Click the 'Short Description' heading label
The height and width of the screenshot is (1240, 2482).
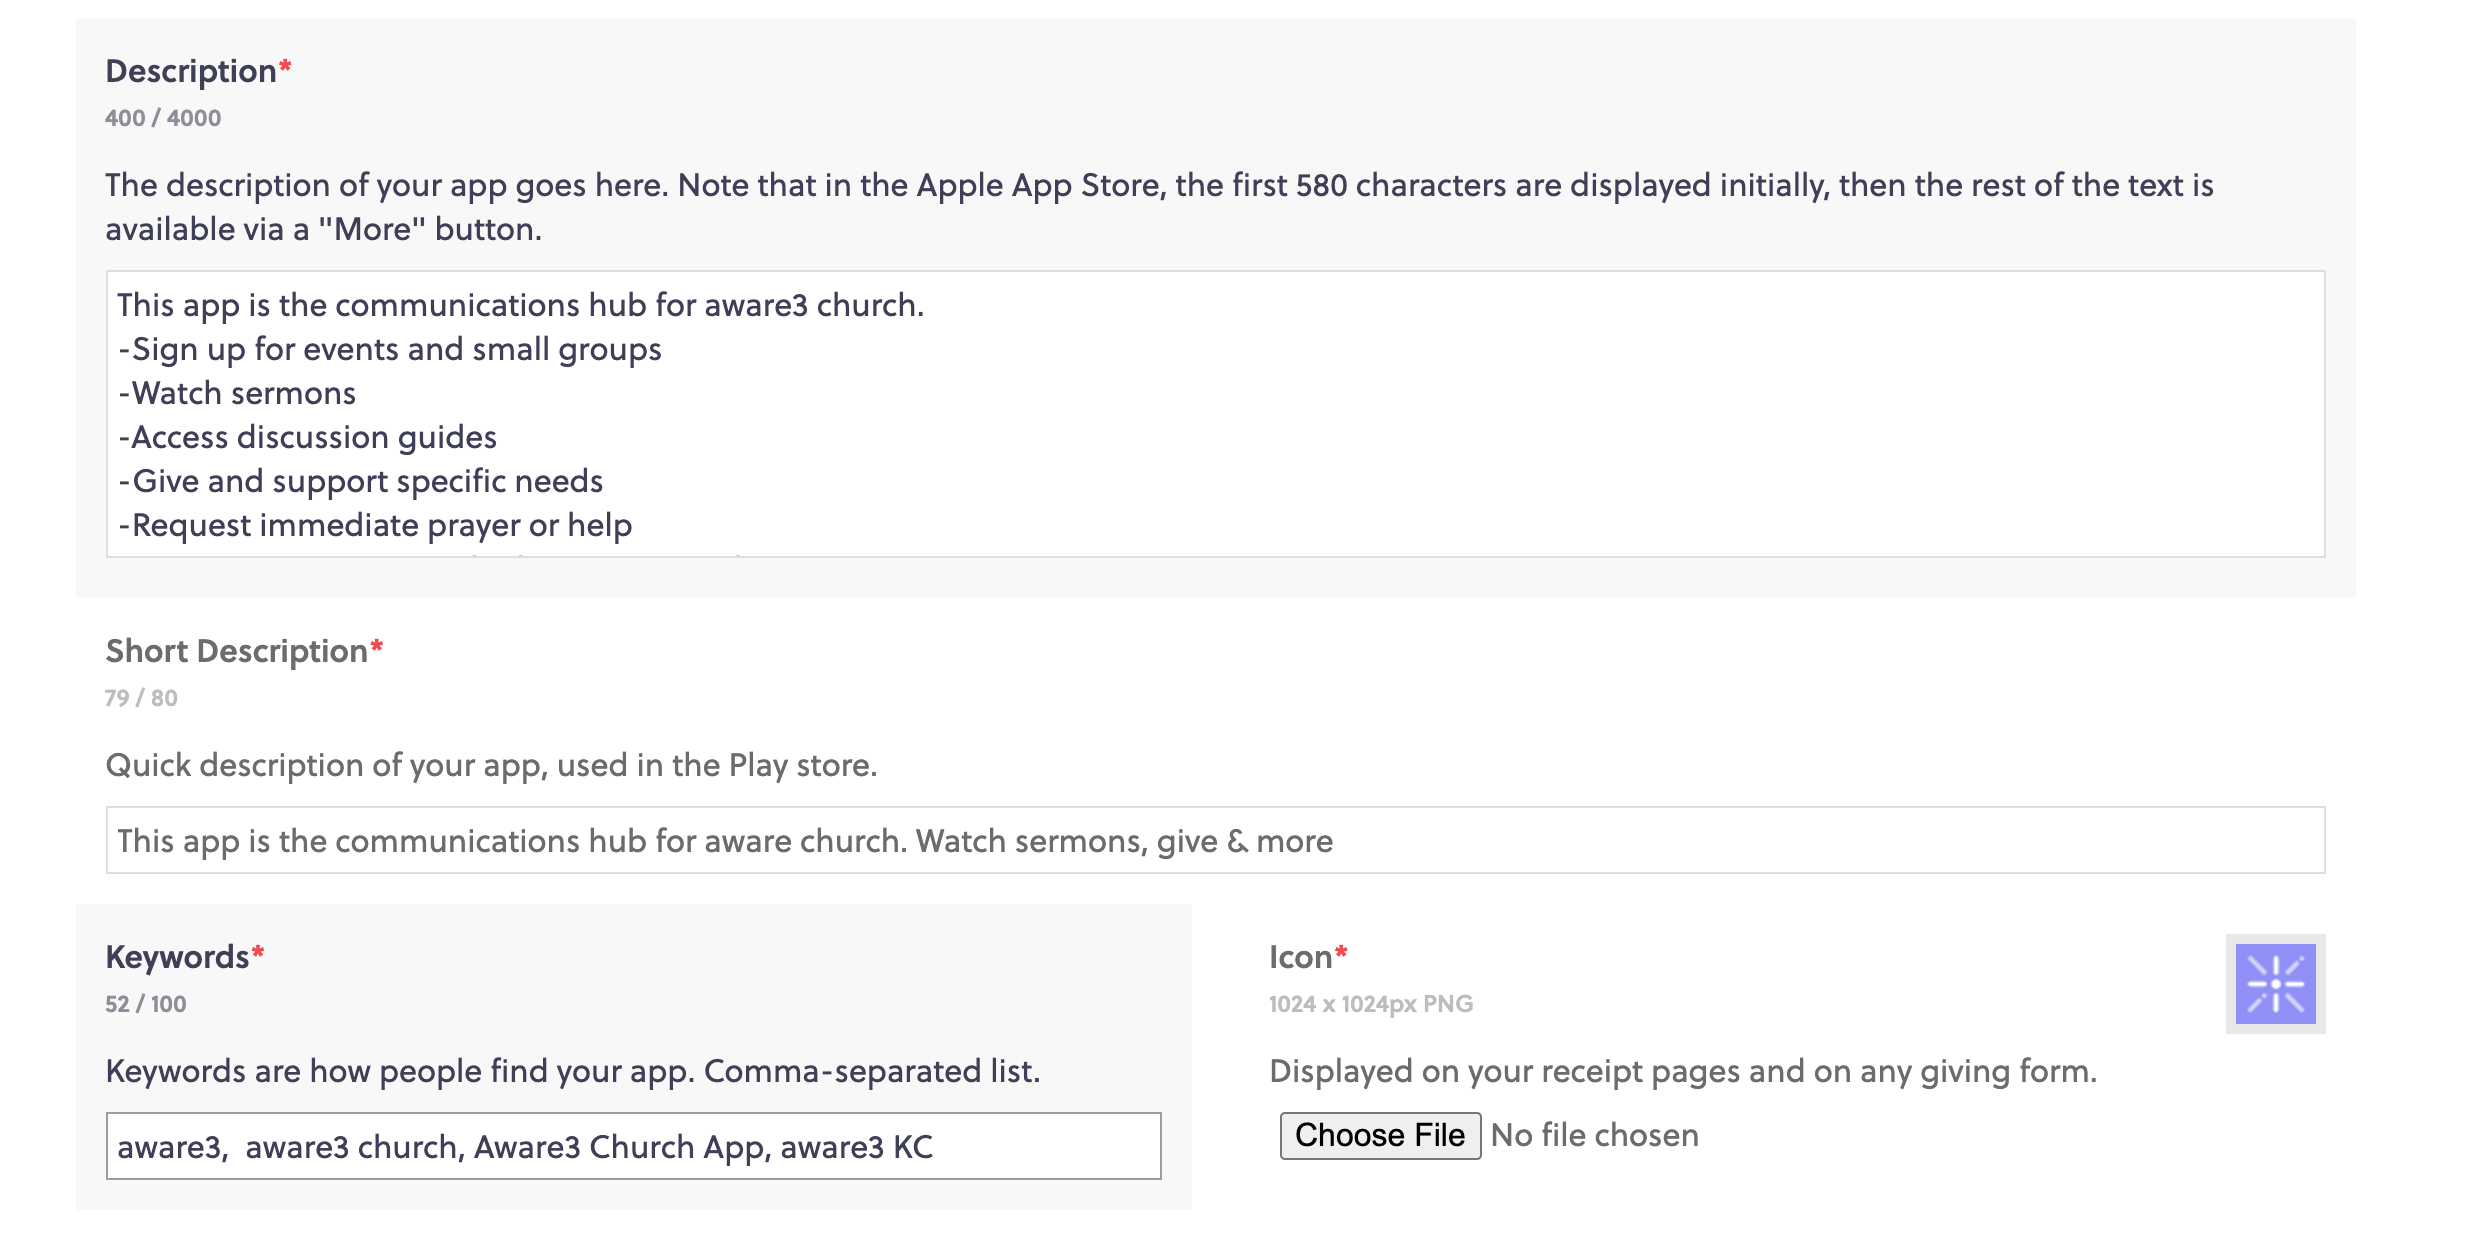[237, 651]
